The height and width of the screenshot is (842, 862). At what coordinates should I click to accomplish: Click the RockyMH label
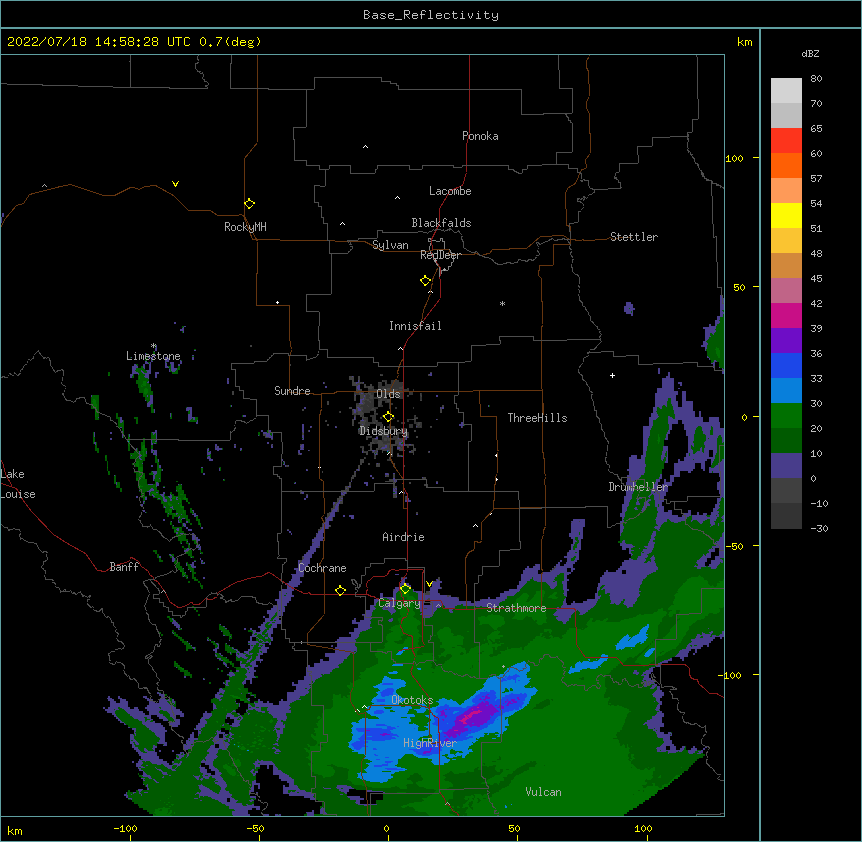[245, 226]
